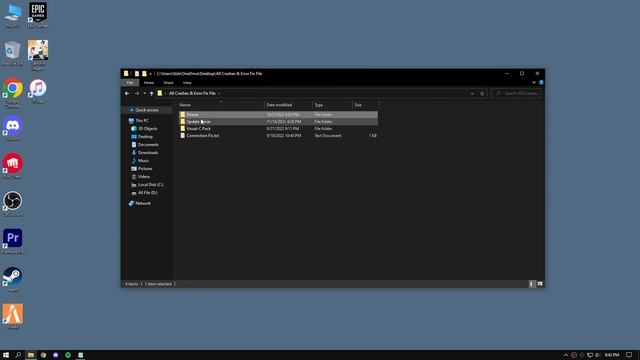The image size is (640, 360).
Task: Open Genshin Impact desktop icon
Action: pyautogui.click(x=38, y=55)
